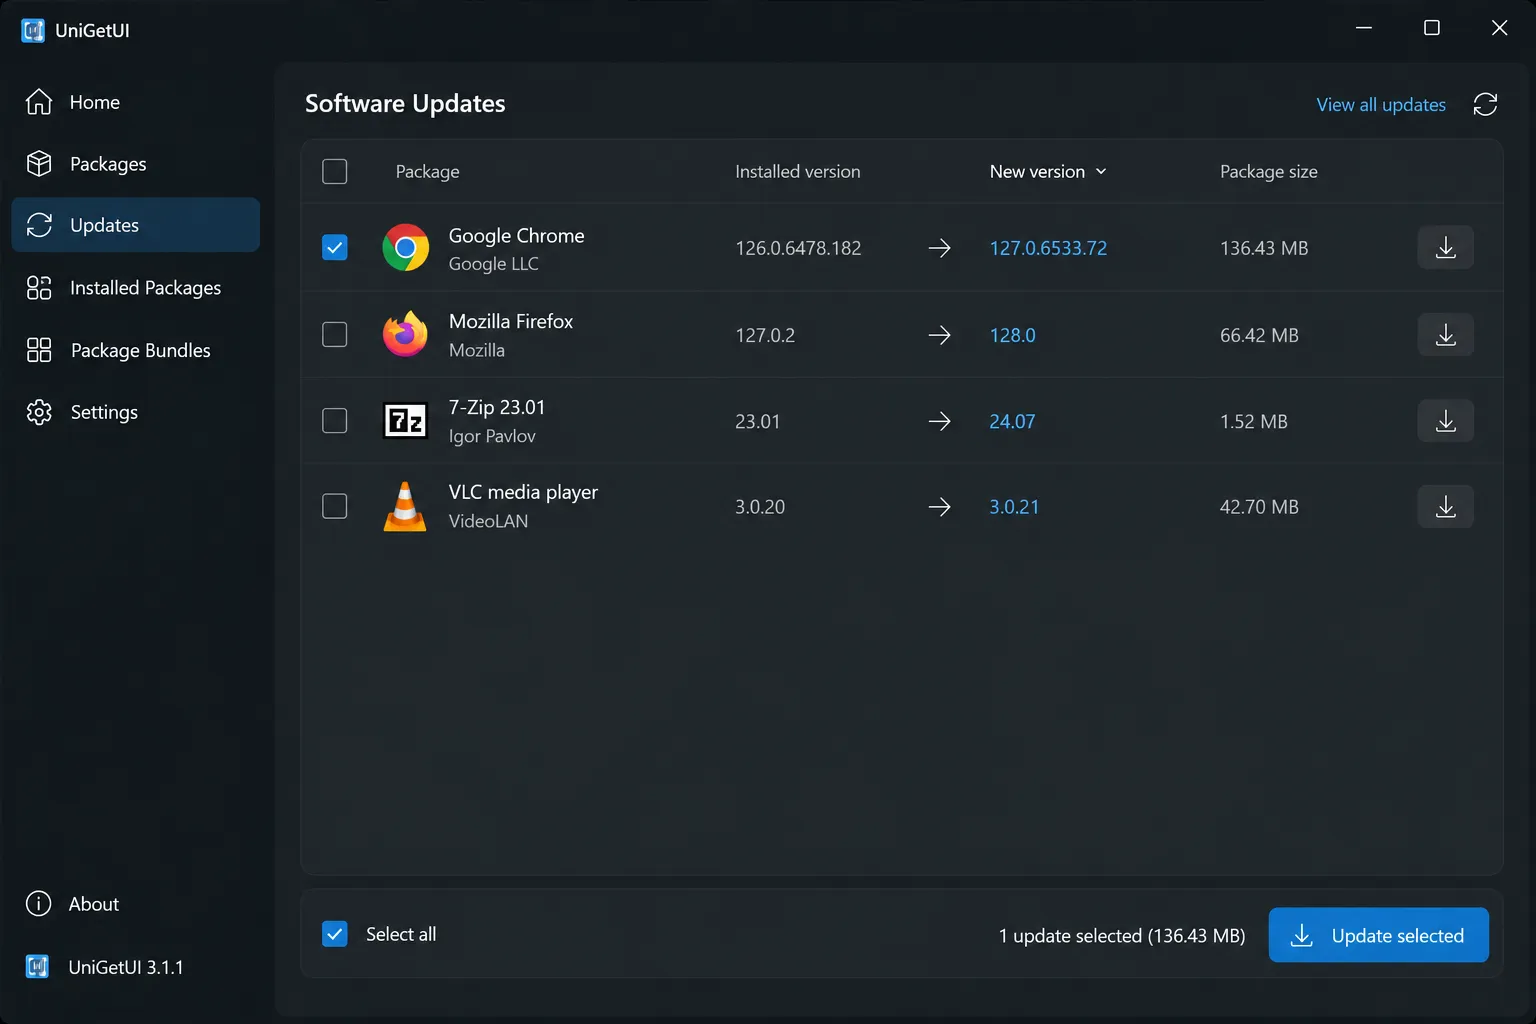Click the Installed version column header
The height and width of the screenshot is (1024, 1536).
pos(797,171)
